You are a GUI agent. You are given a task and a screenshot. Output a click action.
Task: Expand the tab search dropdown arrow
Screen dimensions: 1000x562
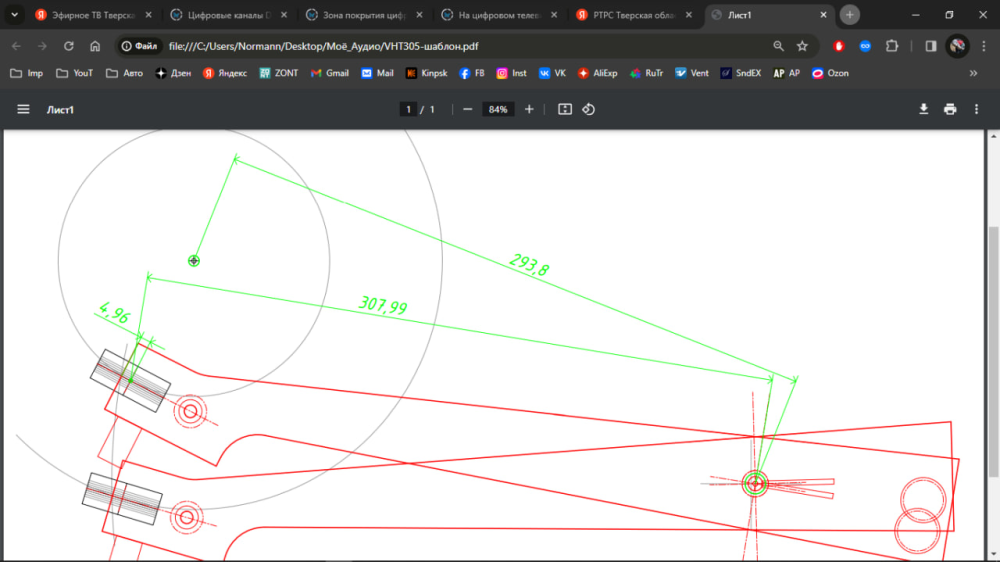click(14, 15)
